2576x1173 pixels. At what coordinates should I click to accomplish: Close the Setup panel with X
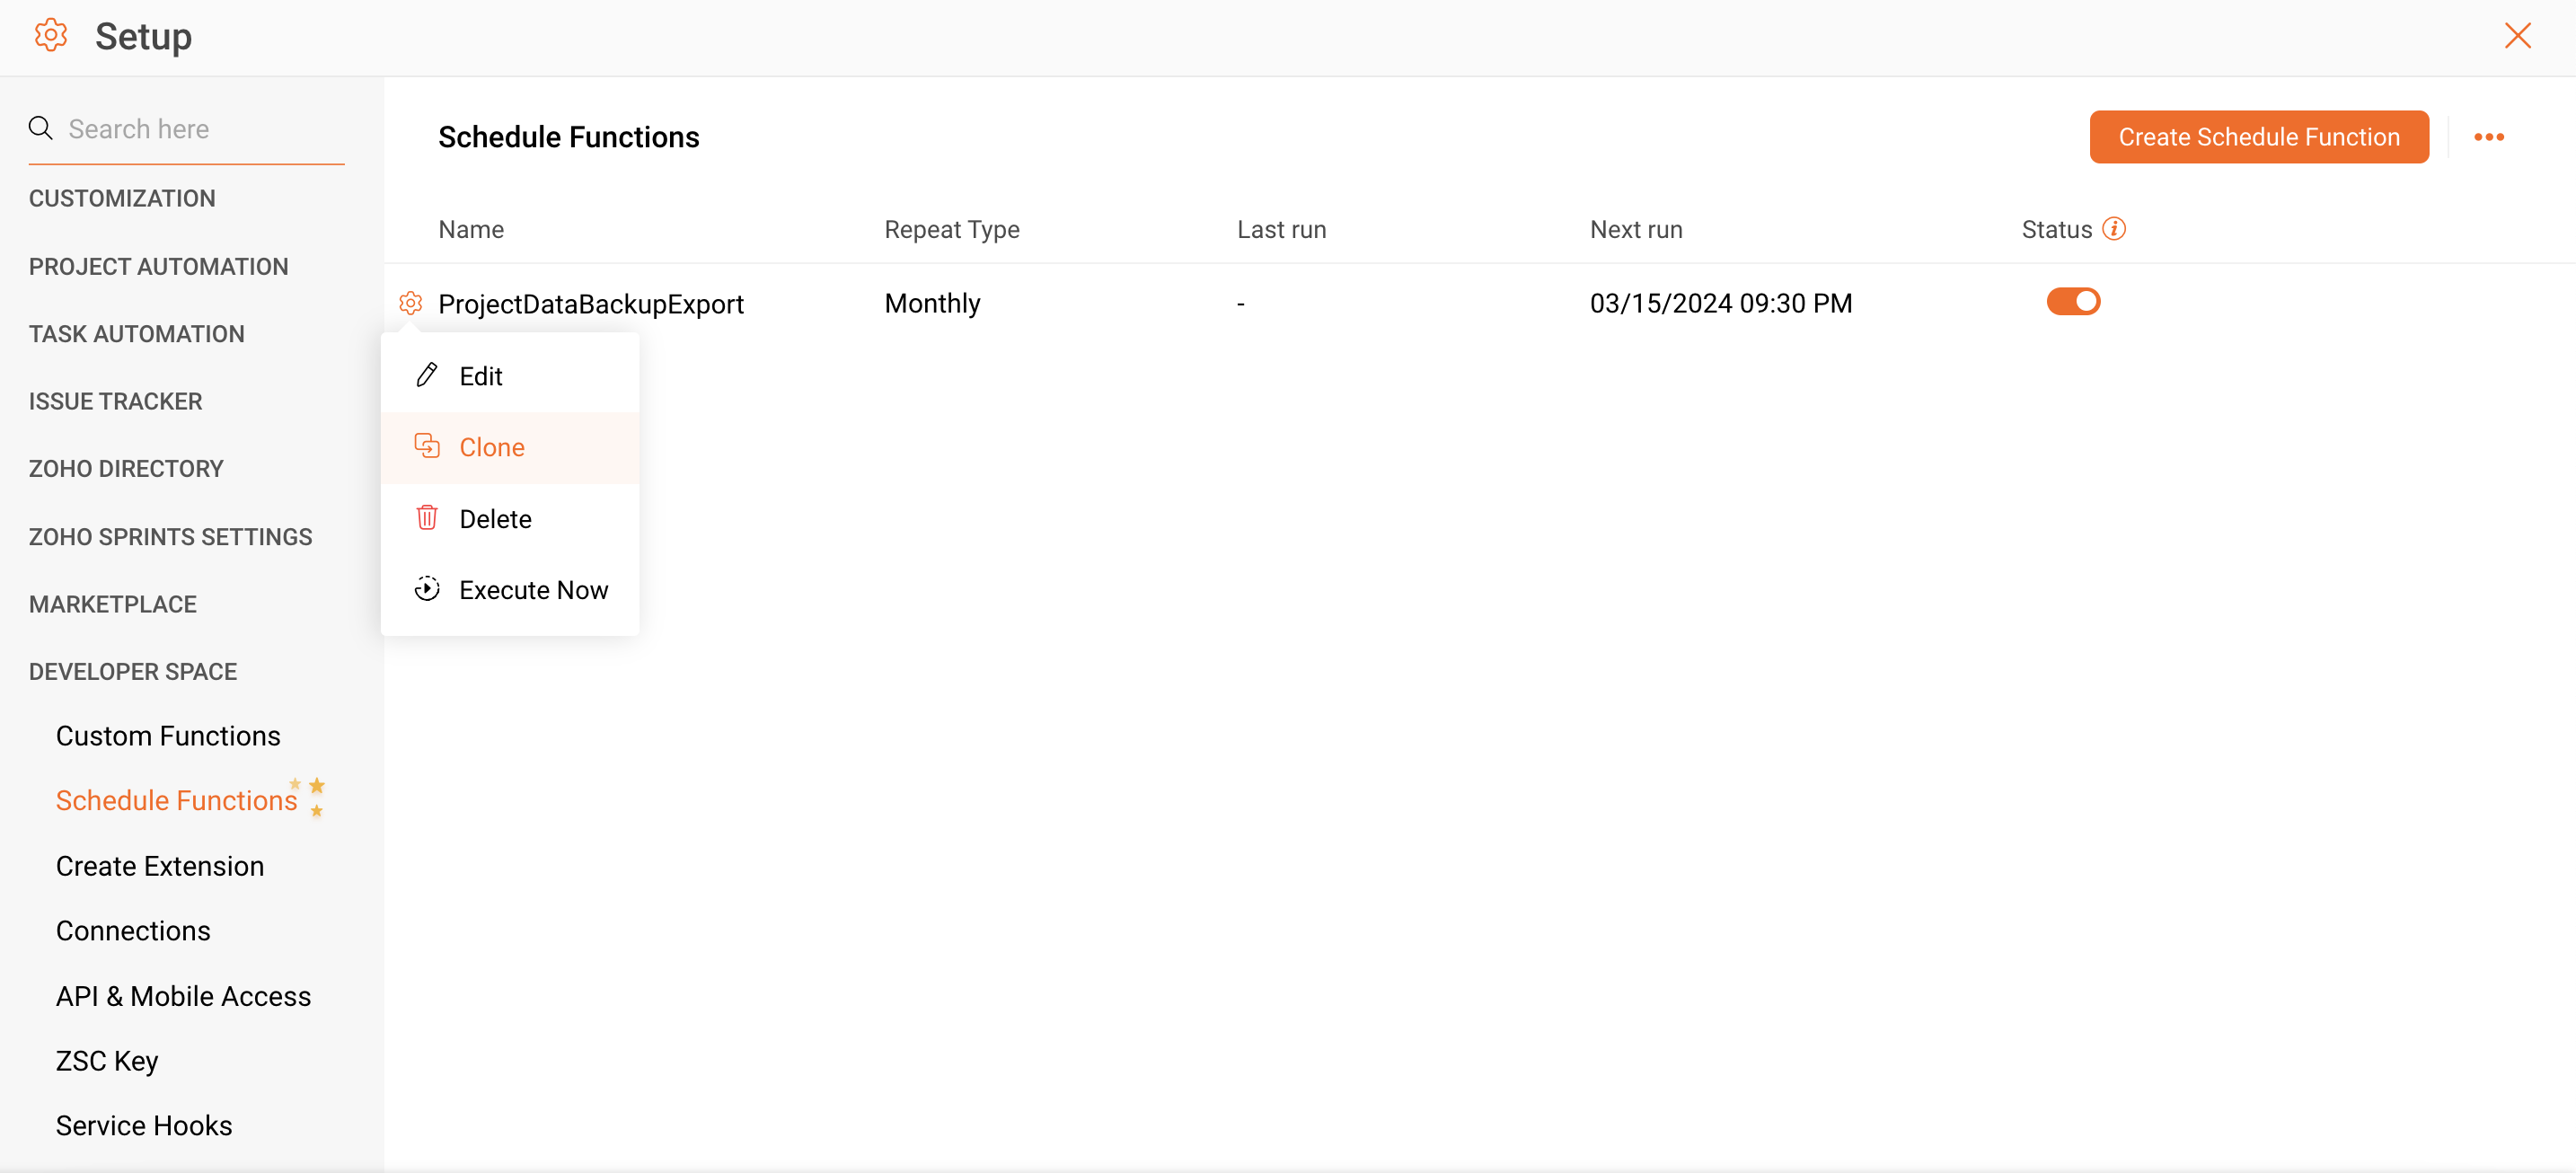pos(2517,36)
